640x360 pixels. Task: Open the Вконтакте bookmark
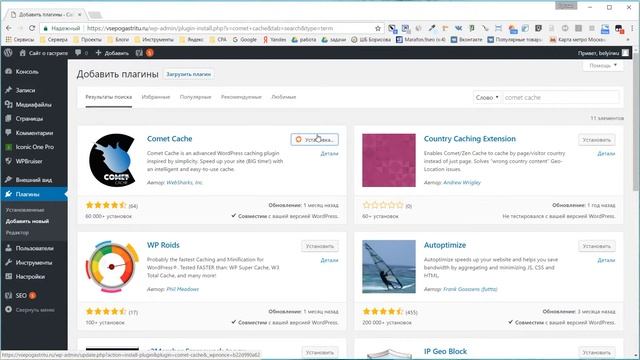click(466, 40)
